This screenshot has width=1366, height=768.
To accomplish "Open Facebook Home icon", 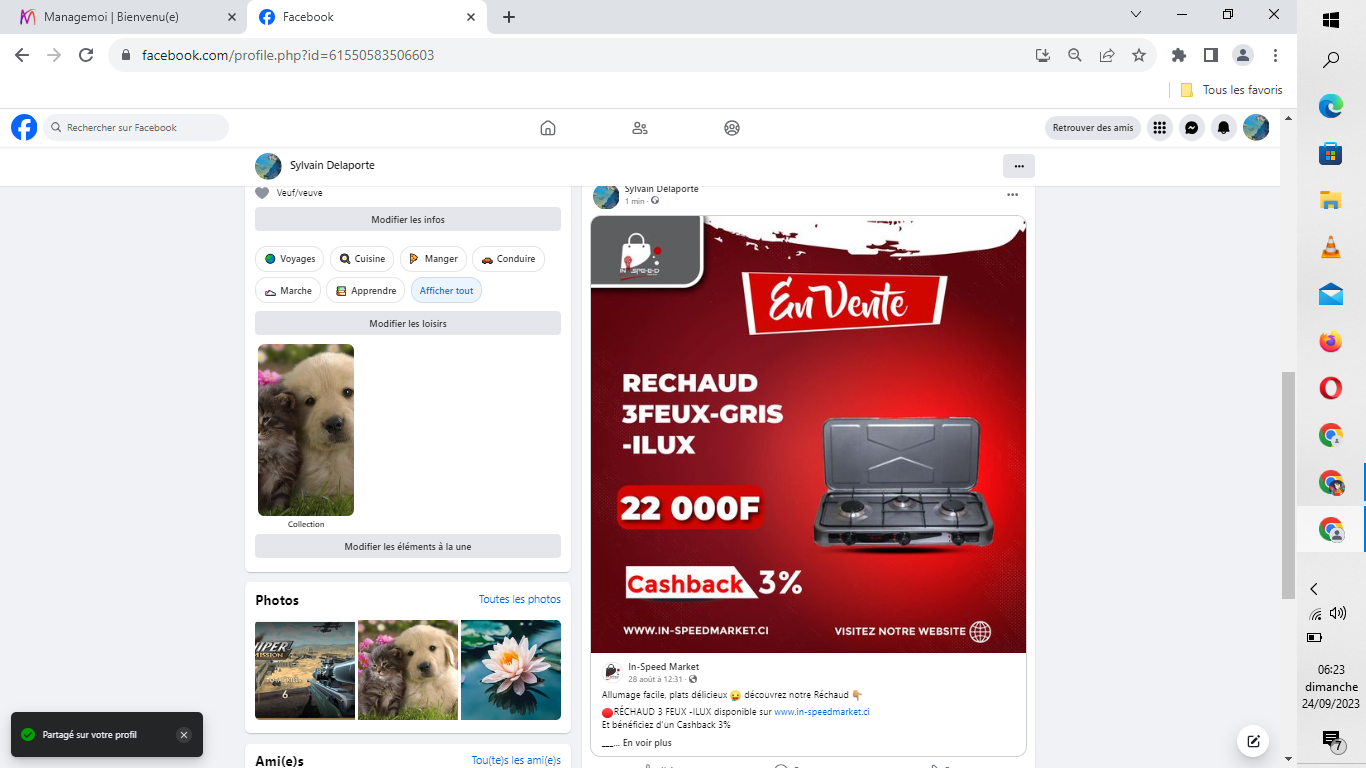I will point(547,128).
